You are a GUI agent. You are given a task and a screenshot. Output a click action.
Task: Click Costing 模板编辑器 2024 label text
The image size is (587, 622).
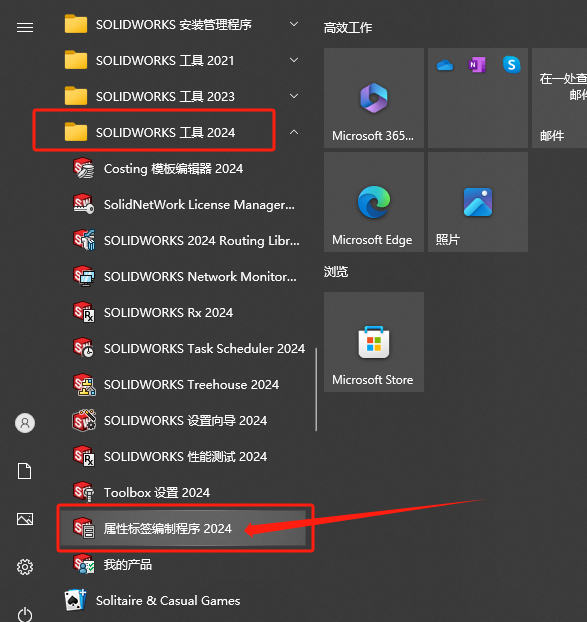(173, 169)
